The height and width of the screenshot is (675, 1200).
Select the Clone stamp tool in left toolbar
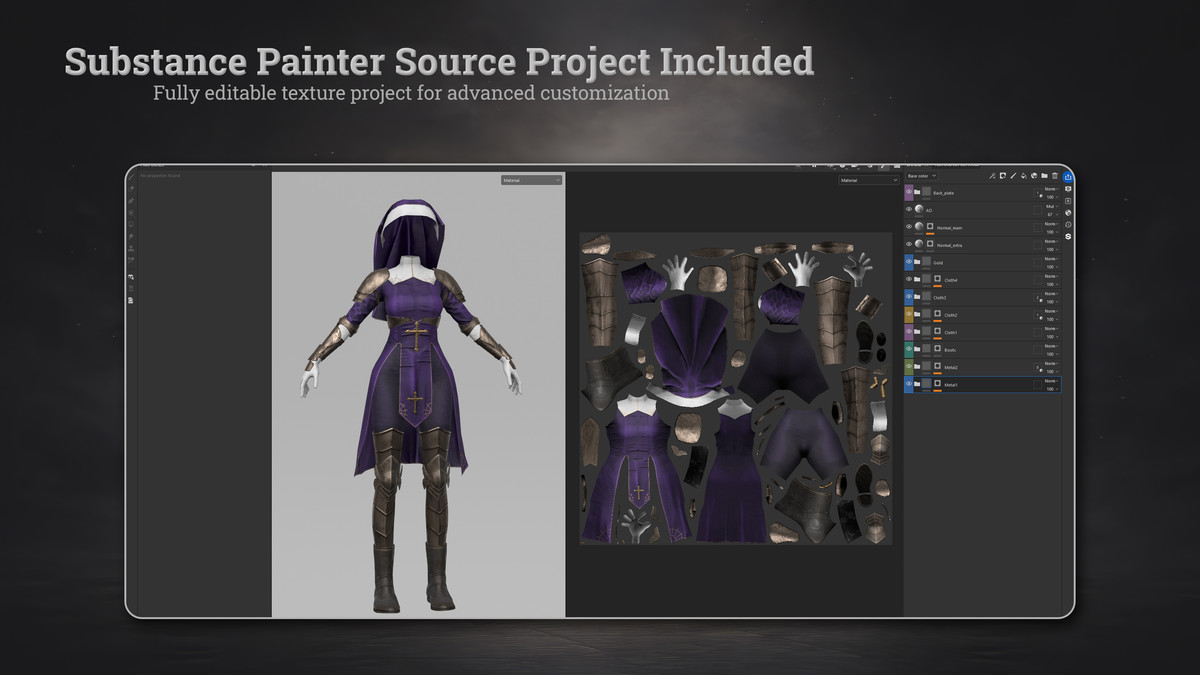click(131, 248)
